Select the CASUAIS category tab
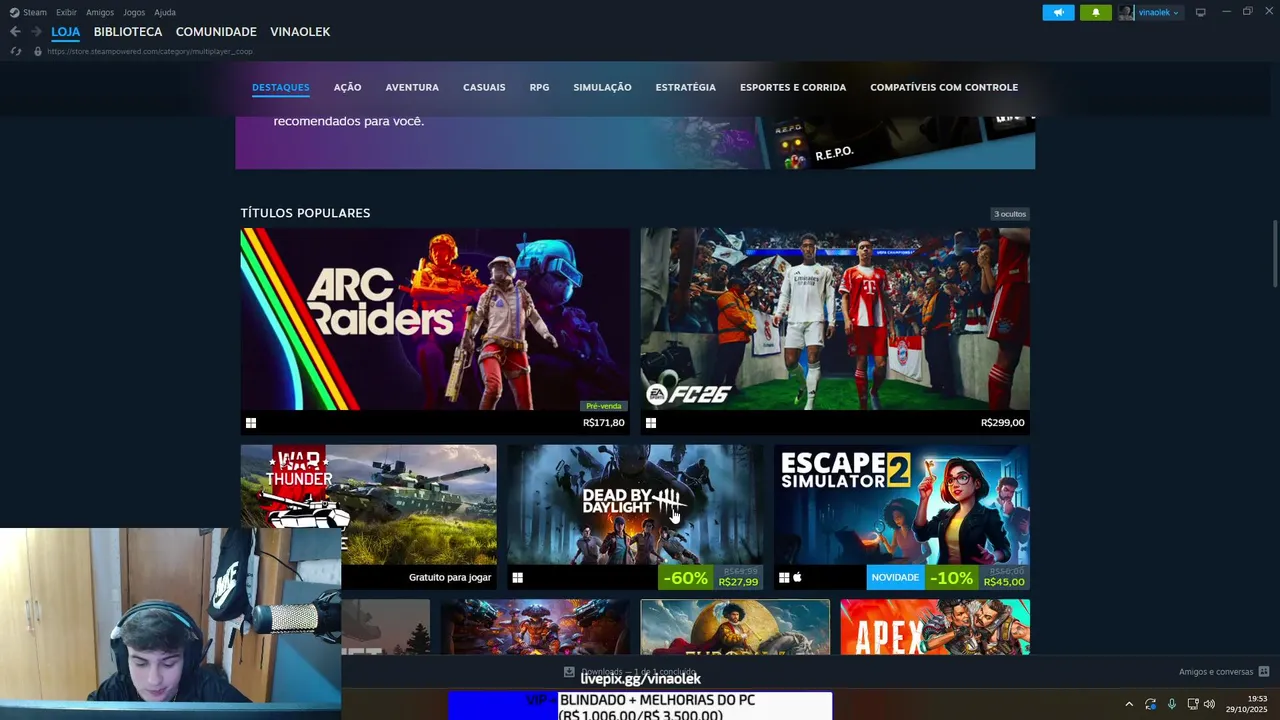This screenshot has width=1280, height=720. coord(484,87)
